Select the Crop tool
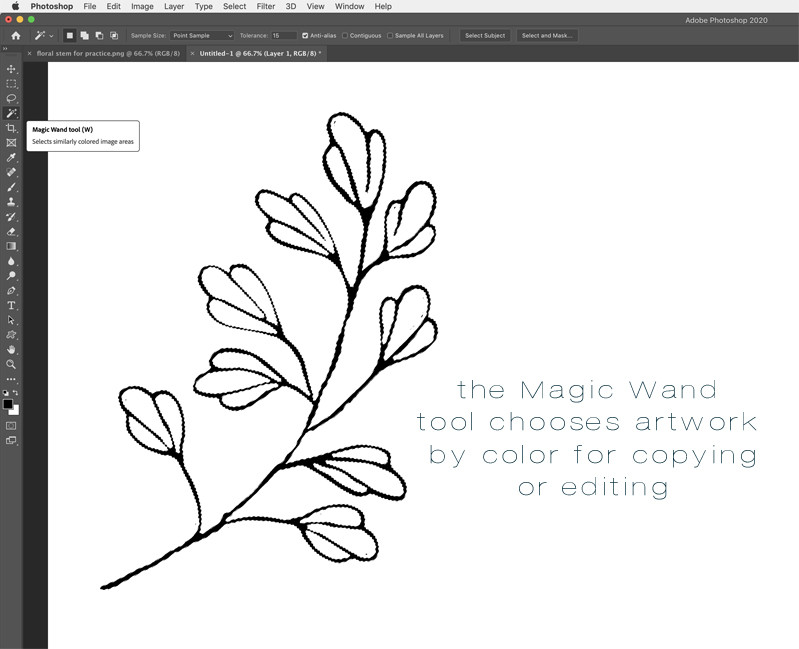 (11, 128)
